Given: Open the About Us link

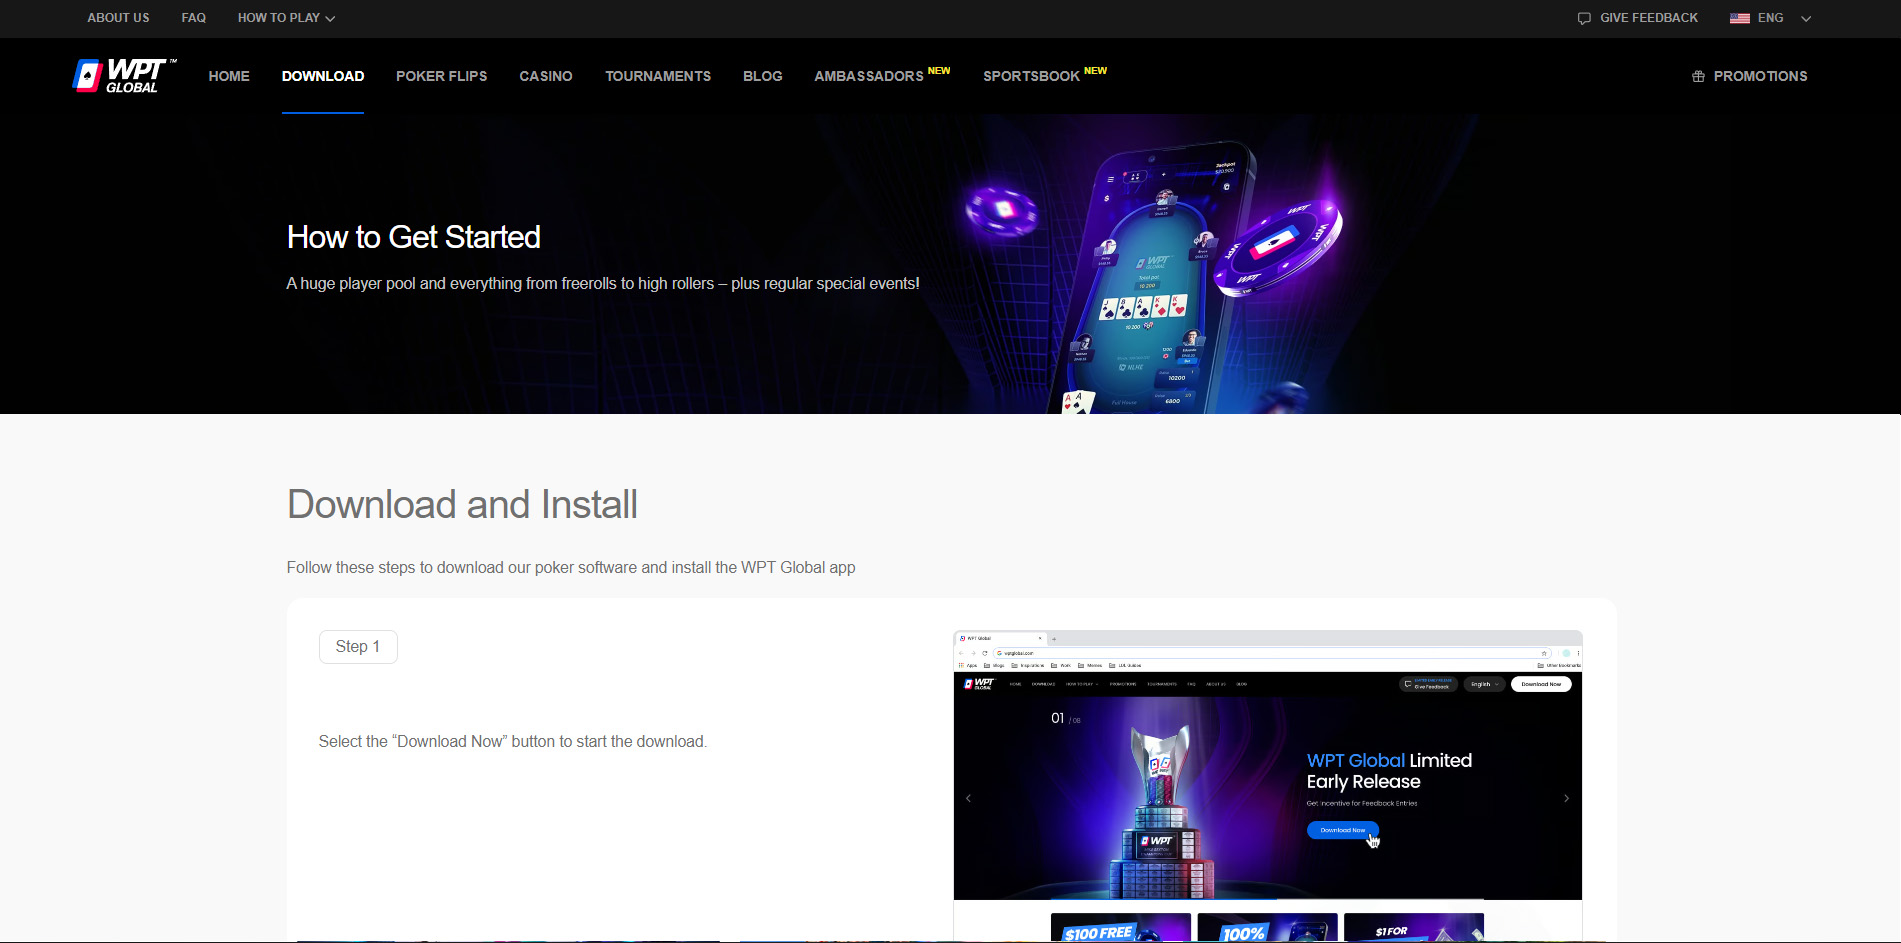Looking at the screenshot, I should click(118, 18).
